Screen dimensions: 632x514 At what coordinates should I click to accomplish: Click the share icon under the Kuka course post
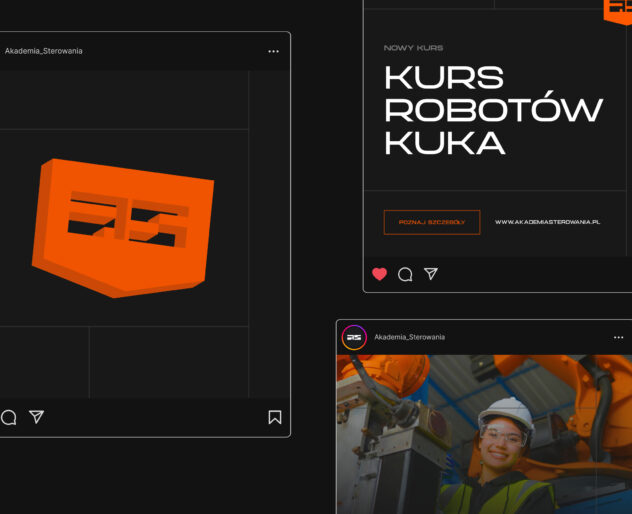pyautogui.click(x=431, y=274)
